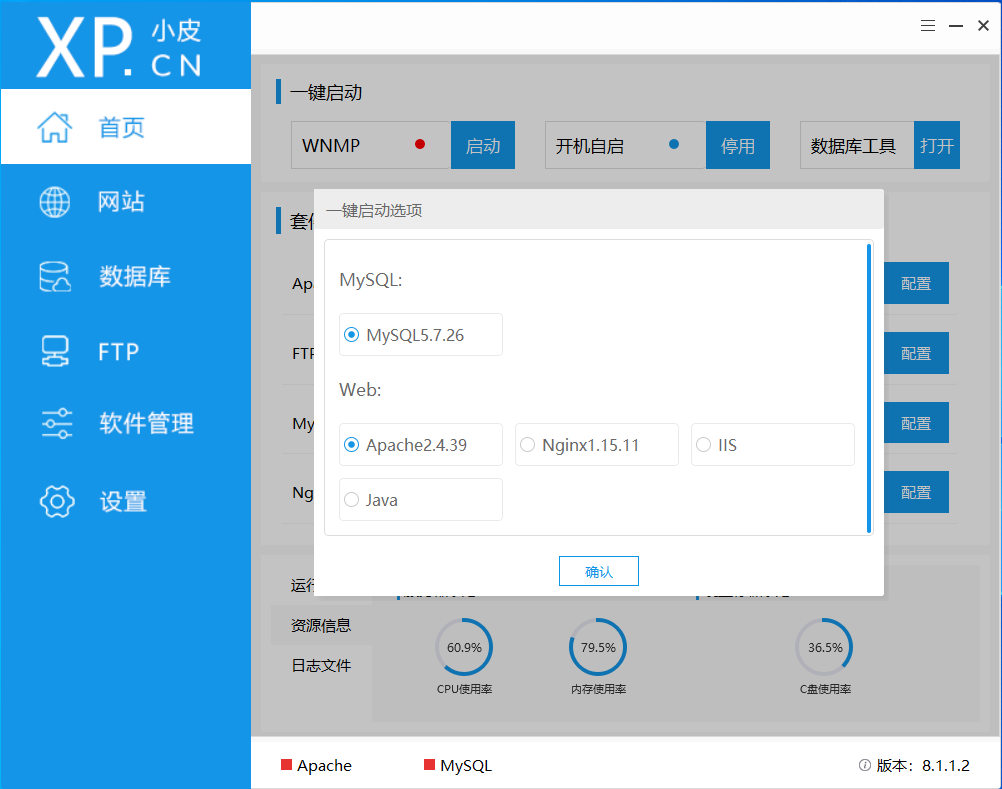
Task: Click 配置 button in FTP row
Action: tap(916, 353)
